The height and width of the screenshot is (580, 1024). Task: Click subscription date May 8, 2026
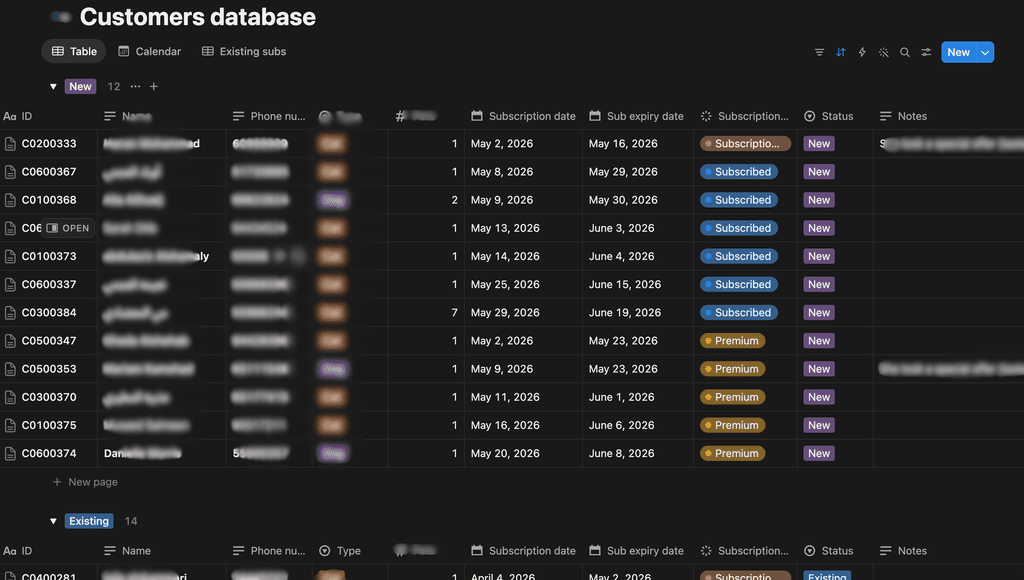pos(502,172)
